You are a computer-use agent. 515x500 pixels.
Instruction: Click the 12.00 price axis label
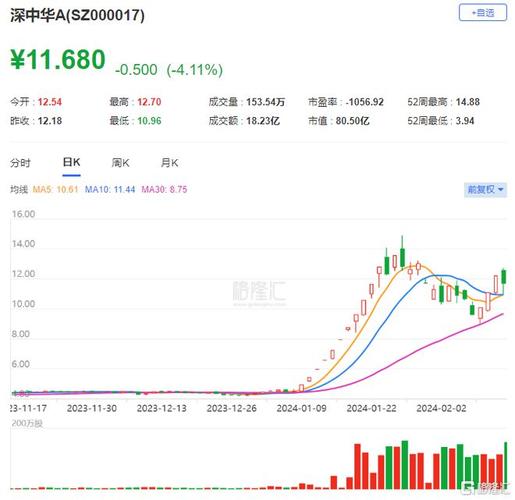(23, 274)
